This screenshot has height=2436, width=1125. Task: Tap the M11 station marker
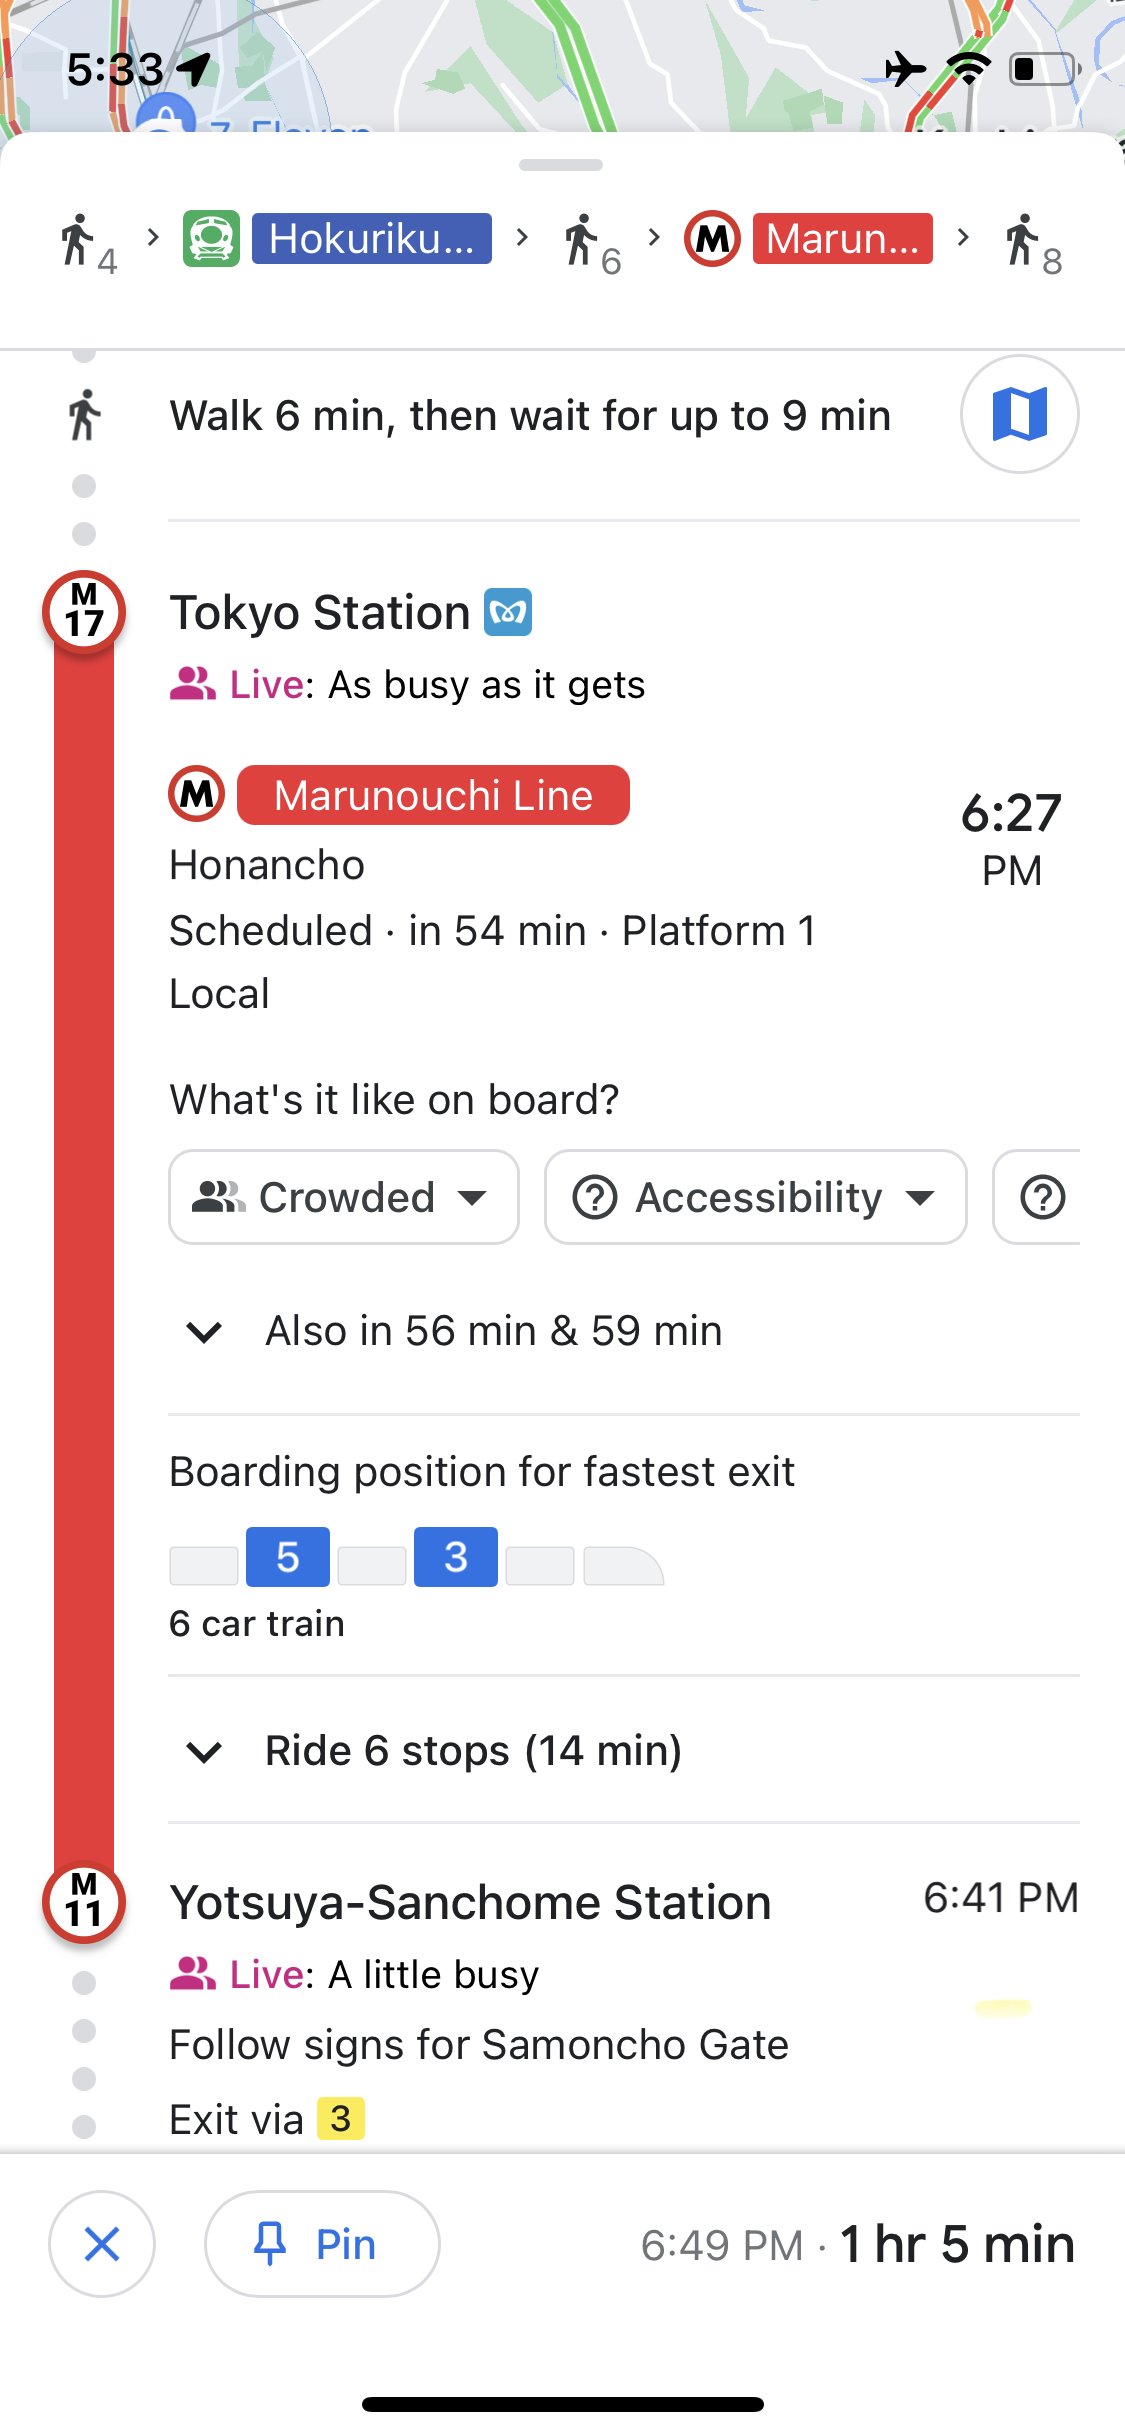pos(84,1901)
